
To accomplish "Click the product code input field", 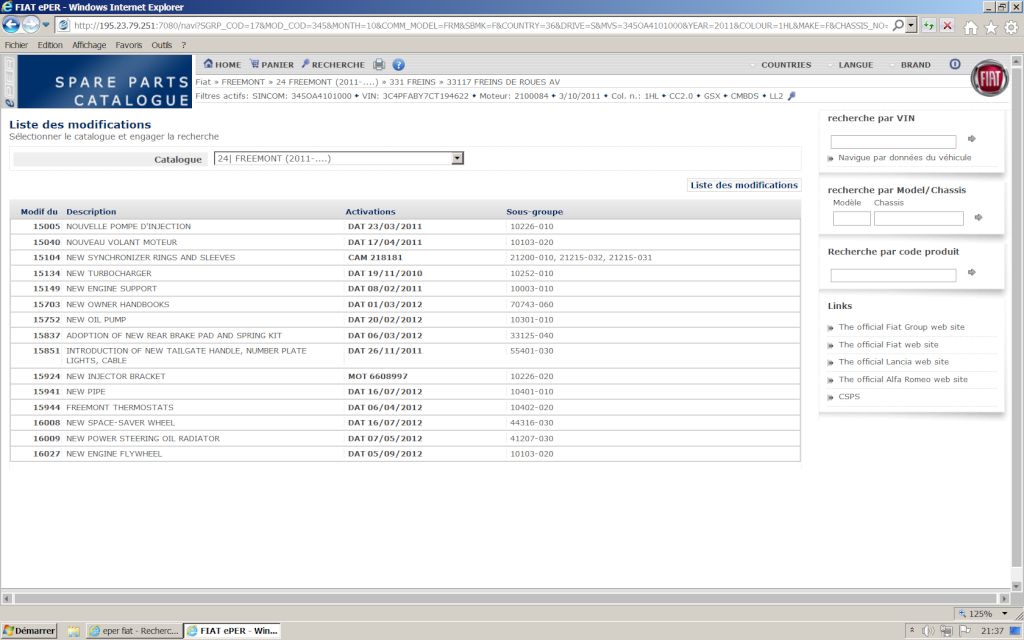I will point(893,275).
